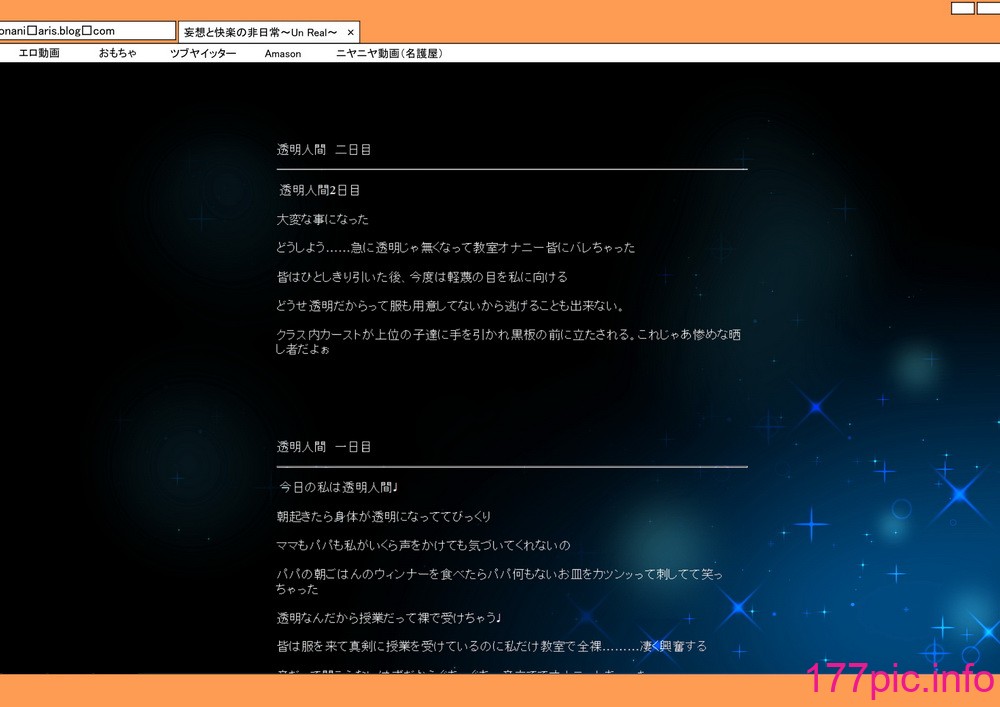Viewport: 1000px width, 707px height.
Task: Select the 妄想と快楽の非日常 browser tab
Action: coord(268,32)
